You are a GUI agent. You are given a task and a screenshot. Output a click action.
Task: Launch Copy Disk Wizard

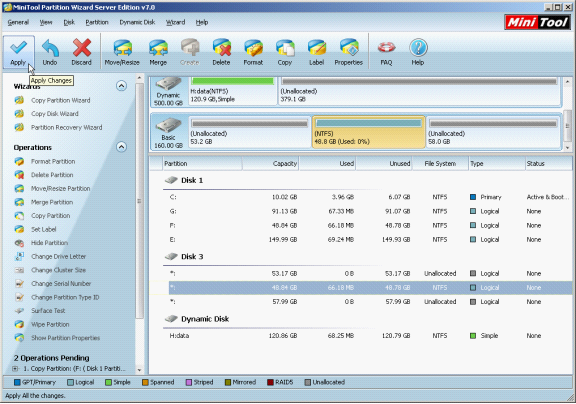(x=54, y=114)
